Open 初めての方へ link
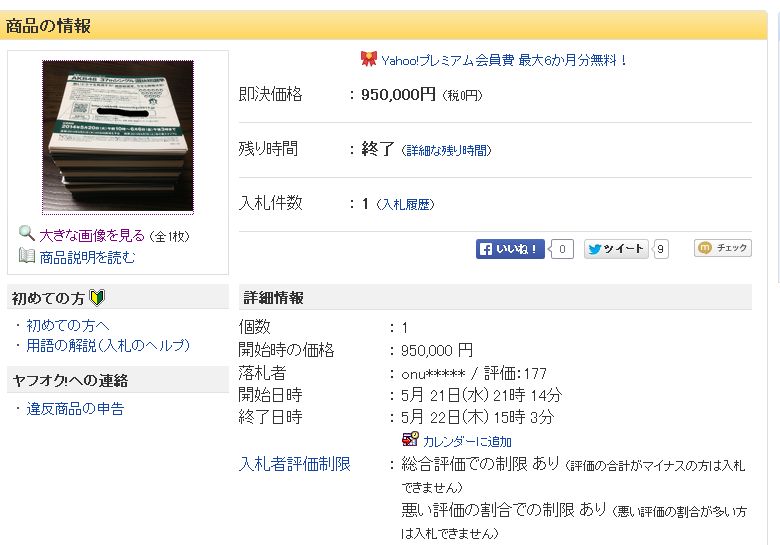Screen dimensions: 780x545 (x=68, y=325)
